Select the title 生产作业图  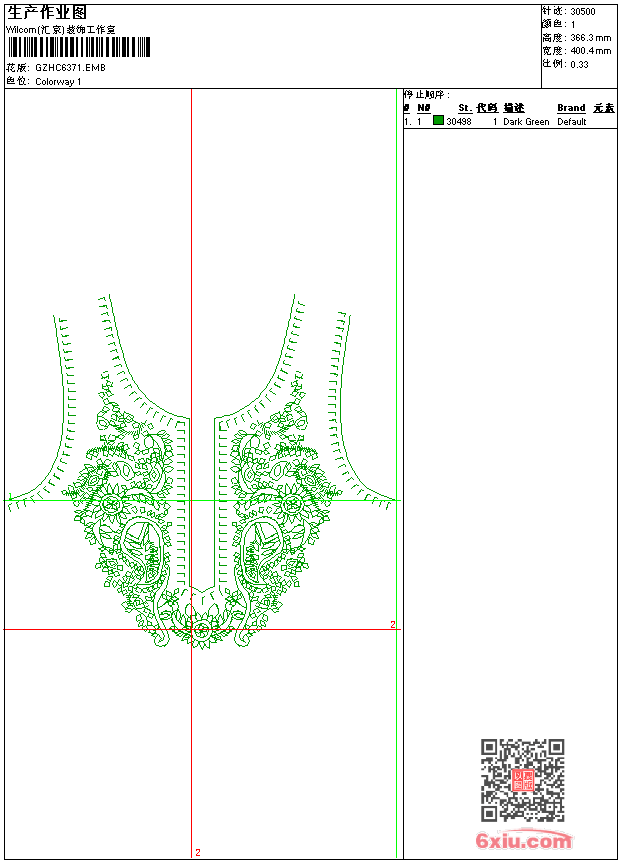pyautogui.click(x=47, y=13)
